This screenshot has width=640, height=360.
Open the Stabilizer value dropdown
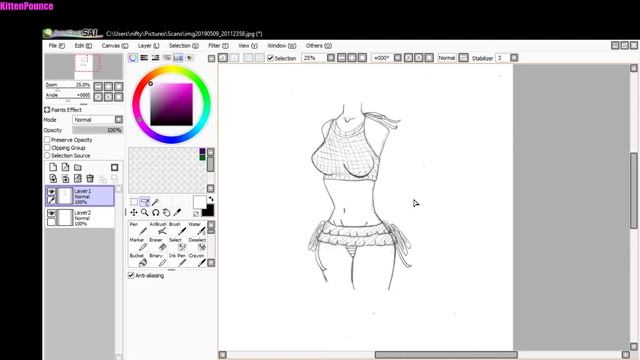(x=514, y=58)
